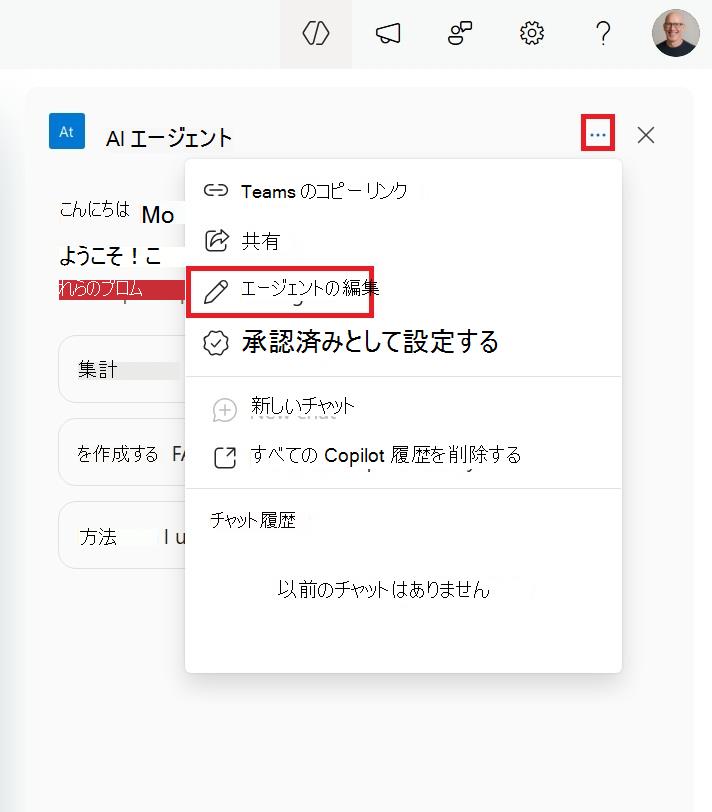
Task: Click the help question mark icon
Action: tap(603, 34)
